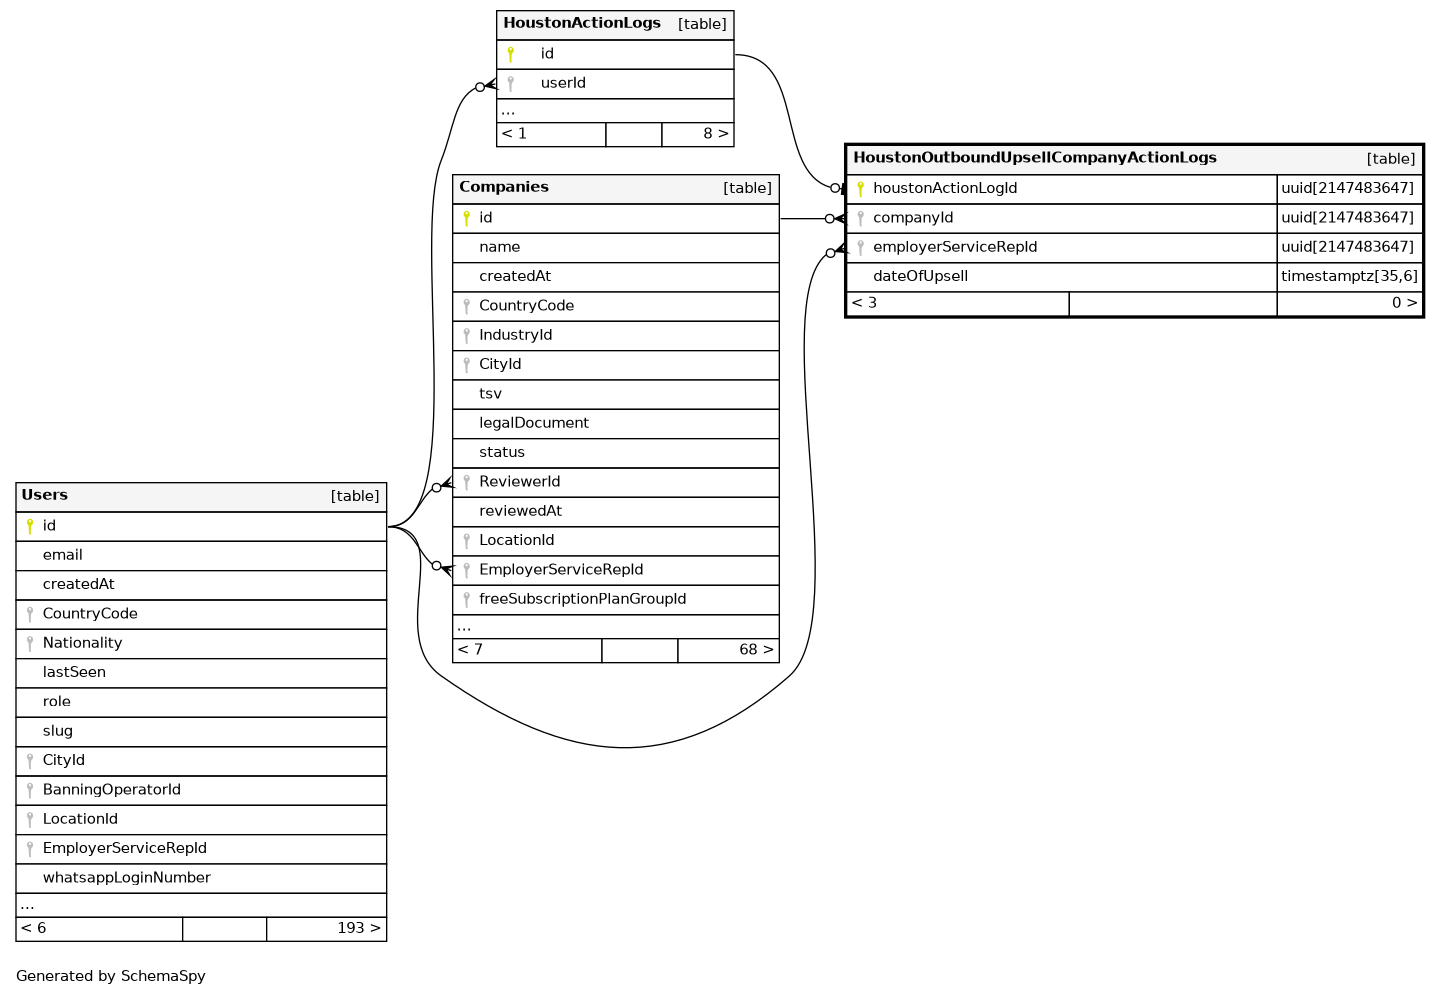The image size is (1441, 996).
Task: Select the whatsappLoginNumber column in Users
Action: click(x=127, y=878)
